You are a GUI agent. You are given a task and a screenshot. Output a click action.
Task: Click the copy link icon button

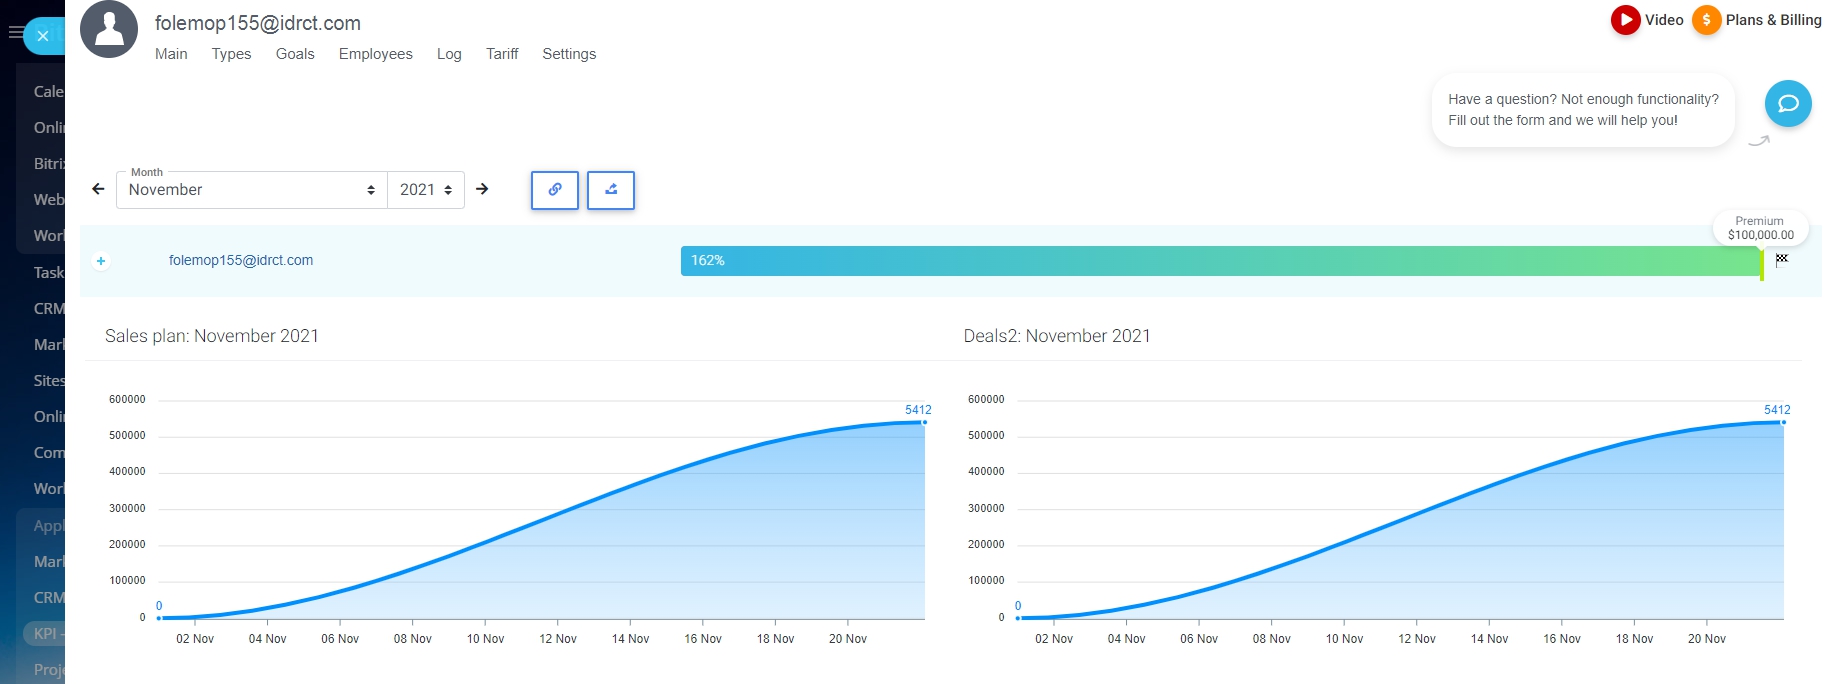[555, 190]
